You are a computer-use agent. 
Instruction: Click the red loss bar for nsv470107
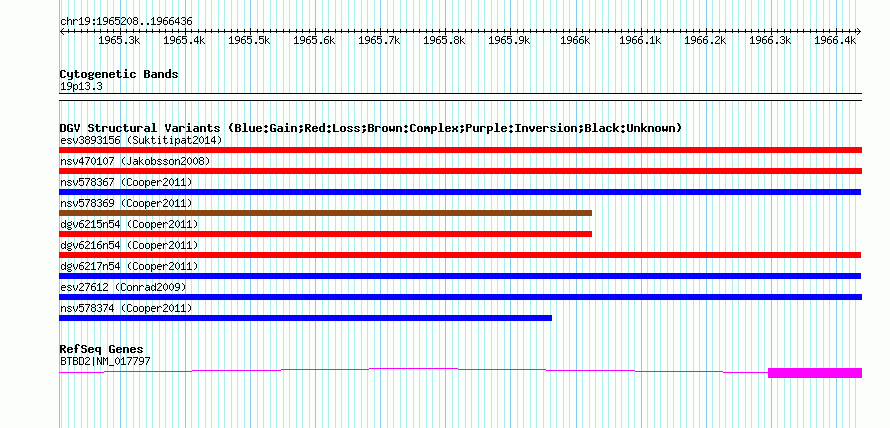(x=460, y=171)
